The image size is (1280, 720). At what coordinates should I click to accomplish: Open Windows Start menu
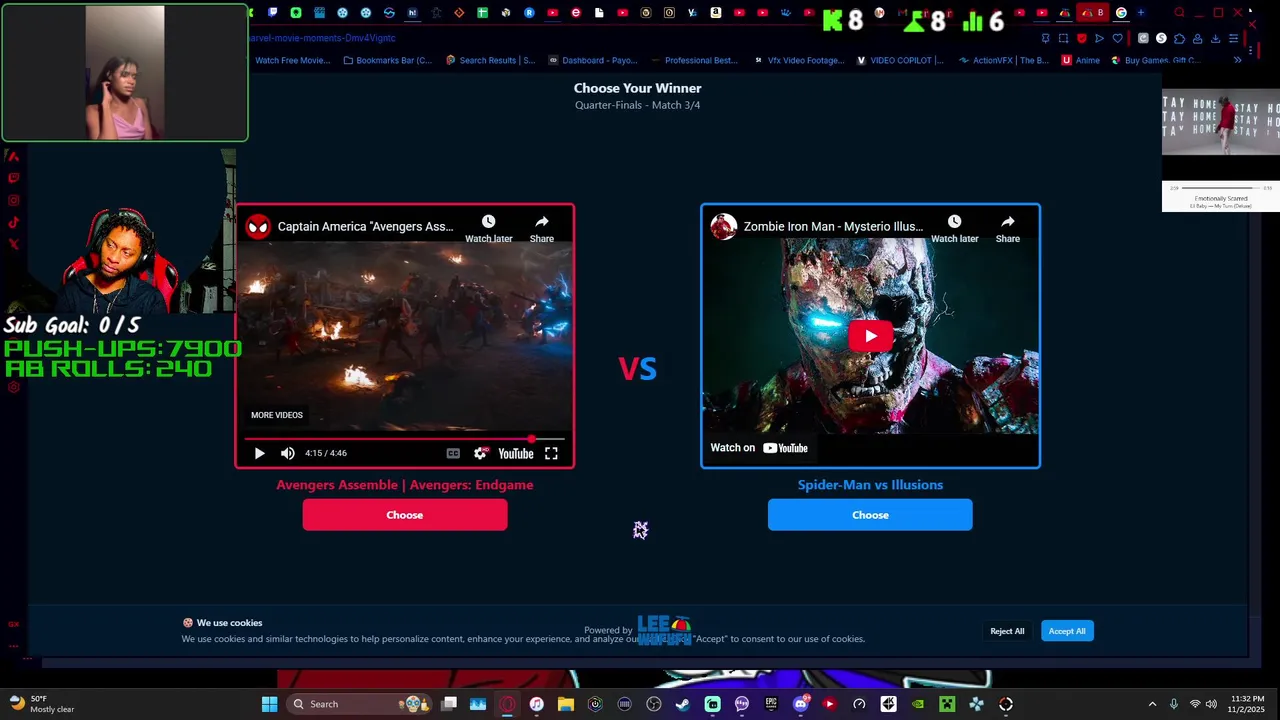(x=269, y=704)
